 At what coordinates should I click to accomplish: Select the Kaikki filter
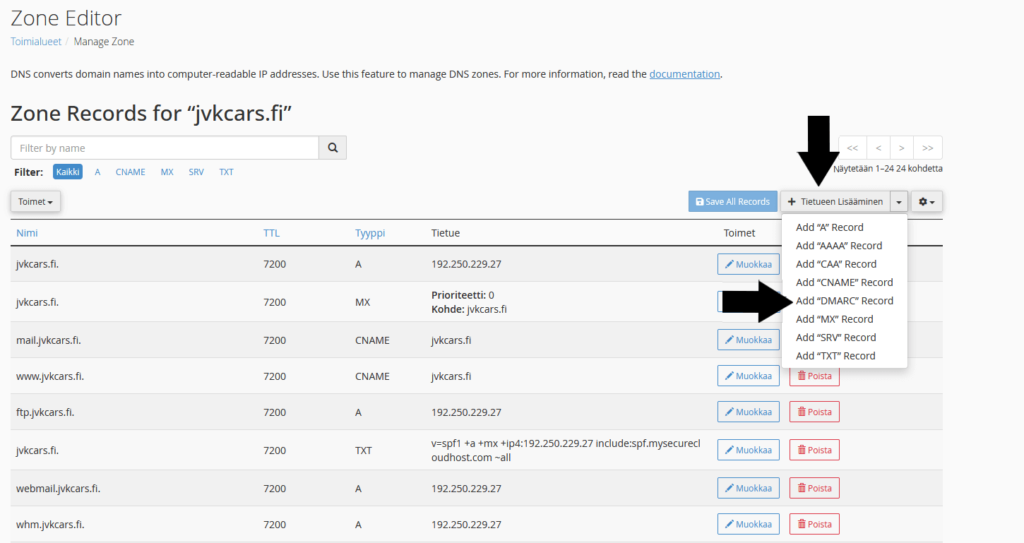pos(67,172)
